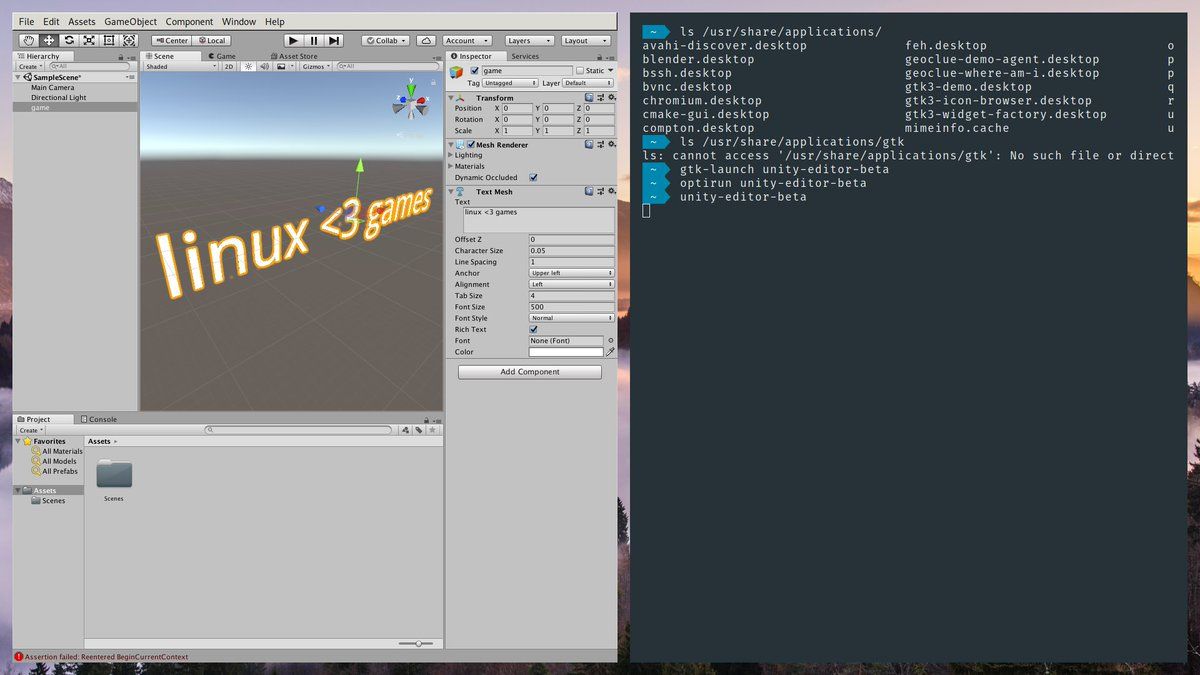Click Create in the Hierarchy panel
This screenshot has width=1200, height=675.
point(30,66)
